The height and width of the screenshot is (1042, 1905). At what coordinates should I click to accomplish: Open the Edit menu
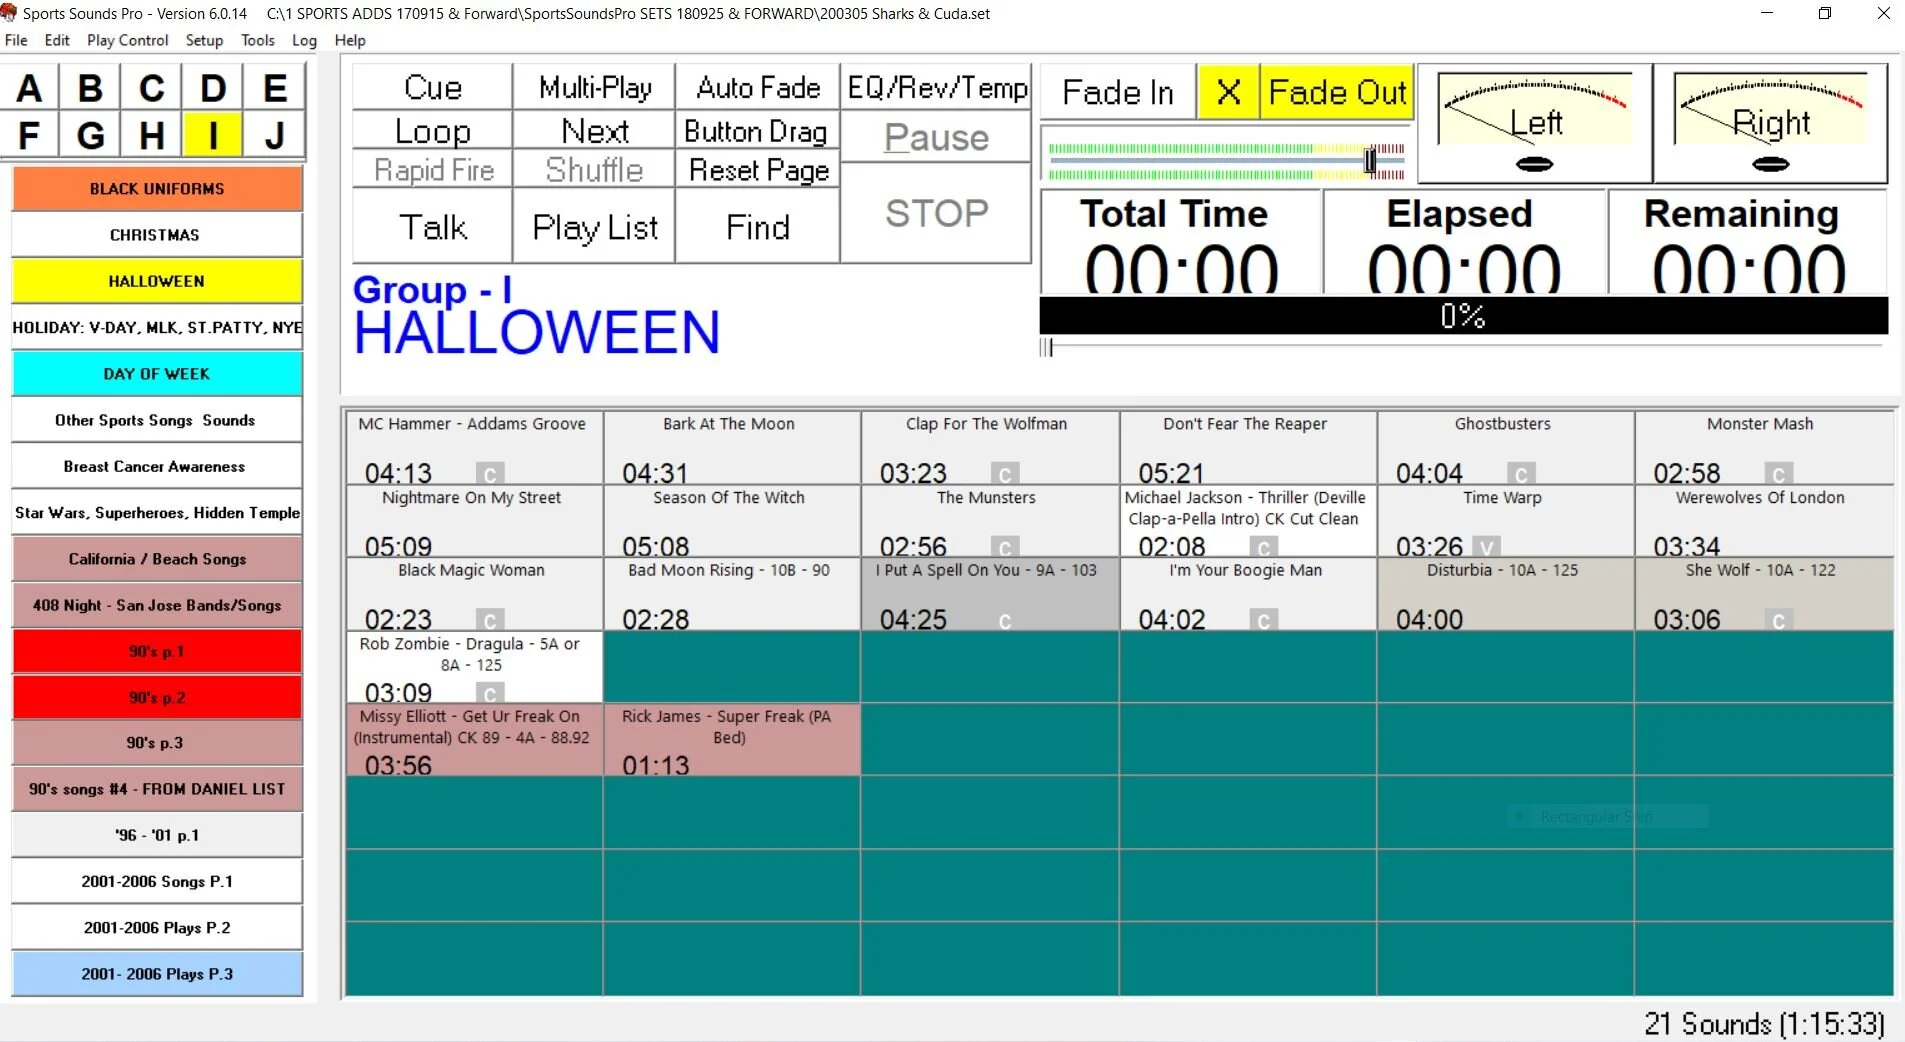(57, 40)
